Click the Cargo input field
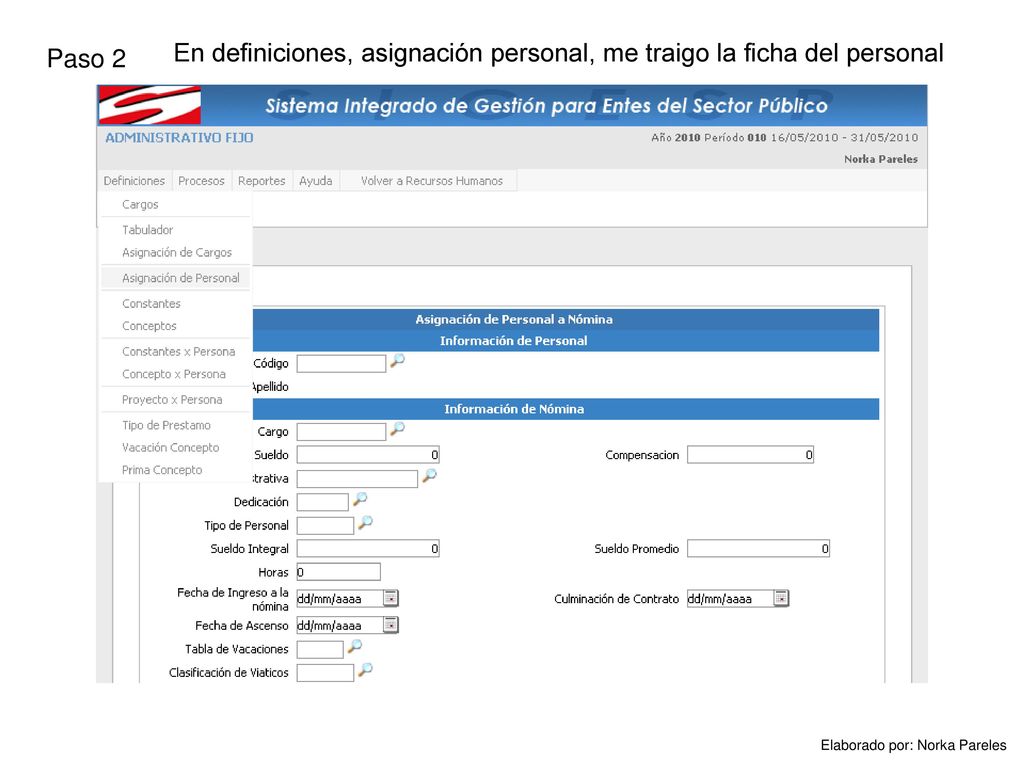The width and height of the screenshot is (1024, 768). 341,432
